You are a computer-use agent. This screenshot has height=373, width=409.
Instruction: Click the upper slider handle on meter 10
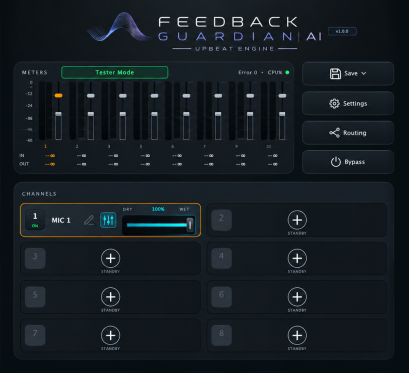(x=282, y=96)
